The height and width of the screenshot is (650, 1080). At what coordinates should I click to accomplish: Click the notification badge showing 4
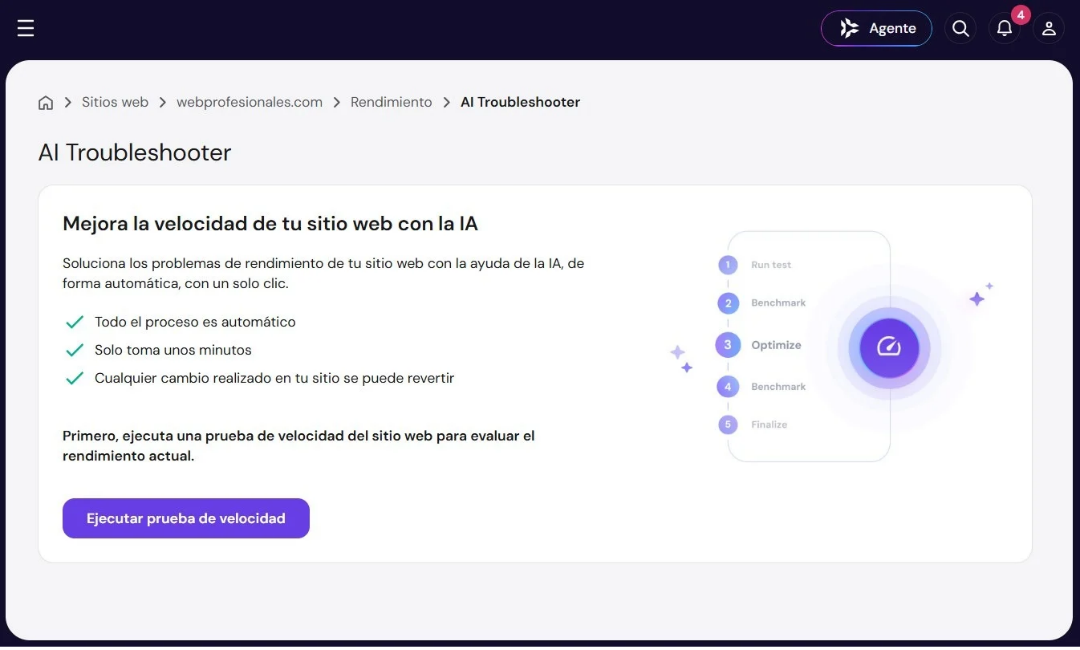coord(1020,14)
